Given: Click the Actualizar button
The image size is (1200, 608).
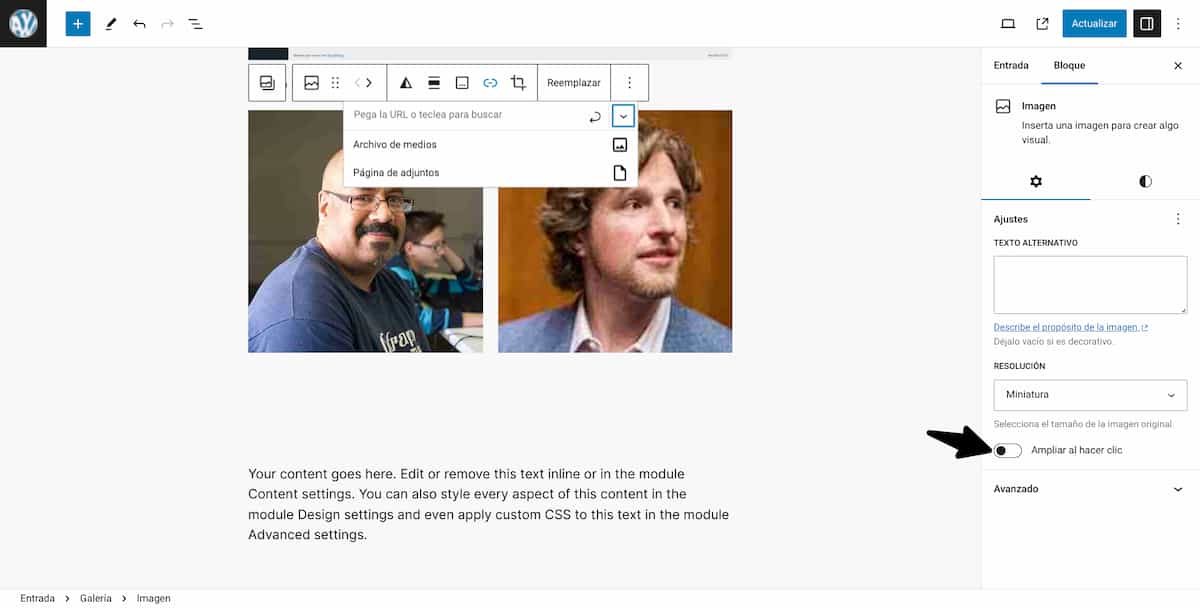Looking at the screenshot, I should tap(1094, 24).
